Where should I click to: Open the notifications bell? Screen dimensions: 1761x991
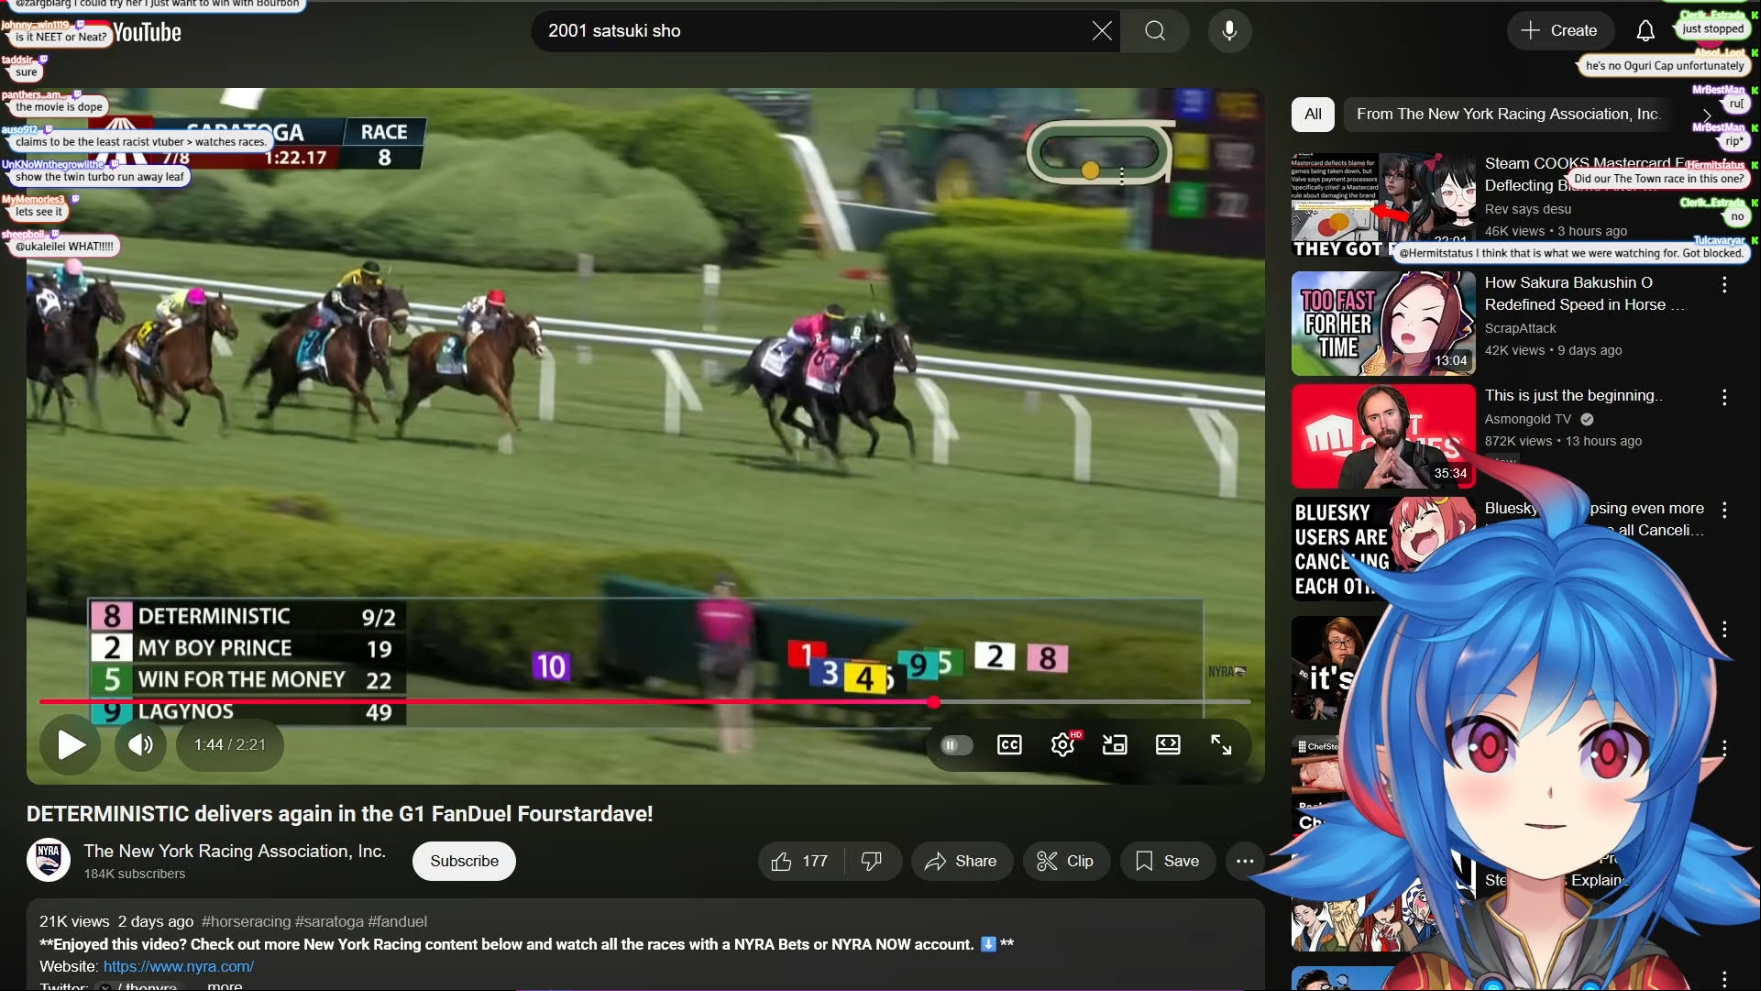[1645, 31]
